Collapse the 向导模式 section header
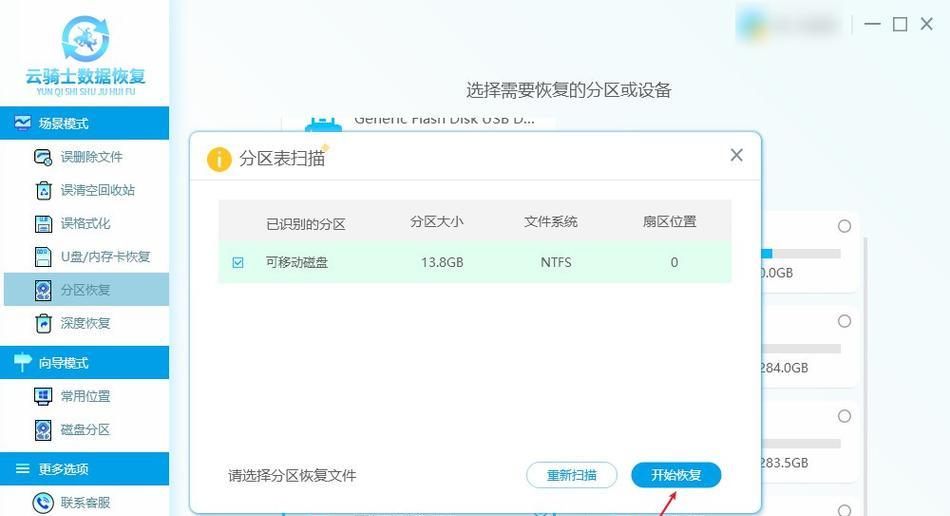The width and height of the screenshot is (950, 516). click(x=84, y=362)
